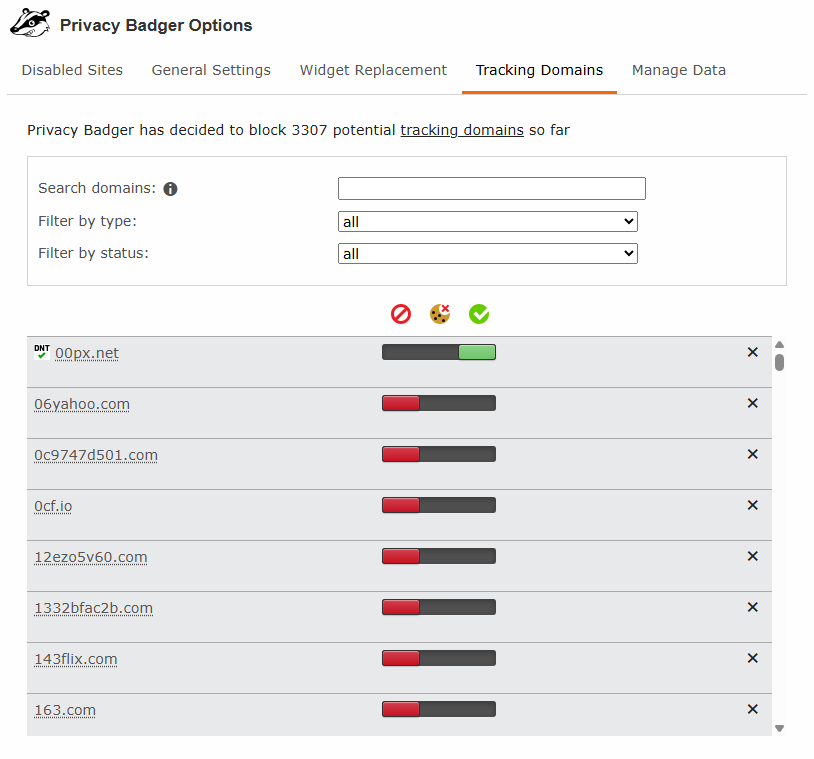Open the 143flix.com domain link
The height and width of the screenshot is (759, 814).
[x=75, y=658]
